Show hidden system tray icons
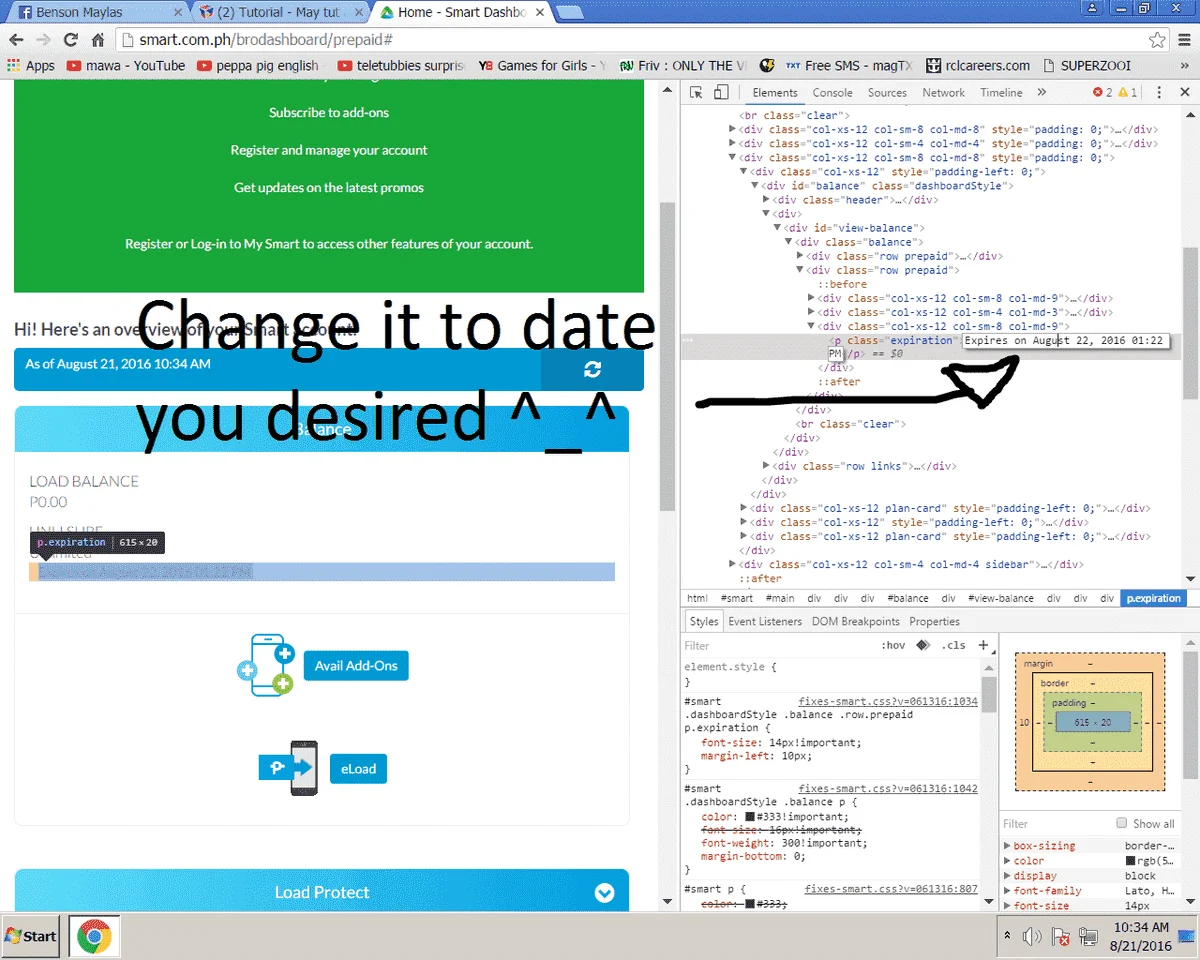 [1007, 936]
